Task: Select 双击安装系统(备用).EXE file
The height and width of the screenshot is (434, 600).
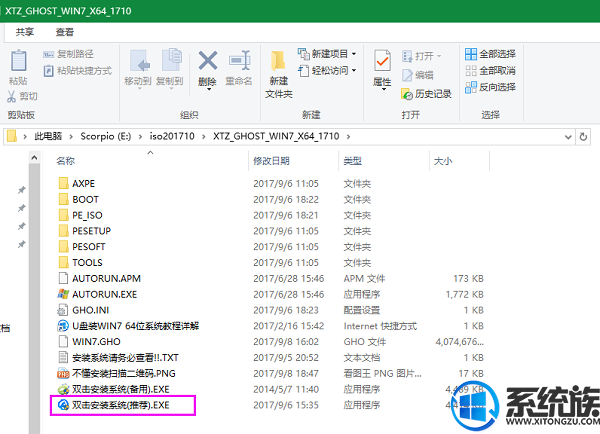Action: [114, 389]
